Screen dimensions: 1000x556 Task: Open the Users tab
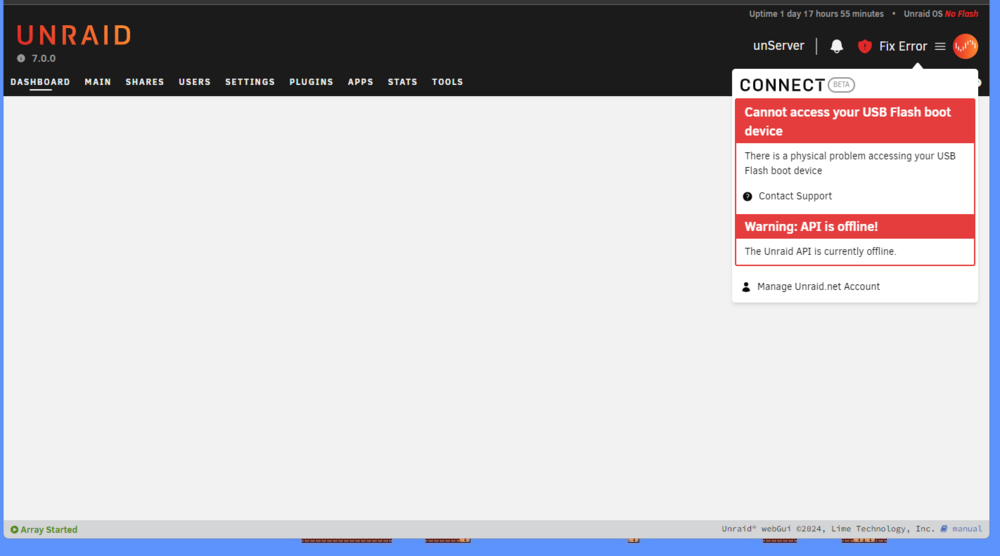tap(195, 82)
